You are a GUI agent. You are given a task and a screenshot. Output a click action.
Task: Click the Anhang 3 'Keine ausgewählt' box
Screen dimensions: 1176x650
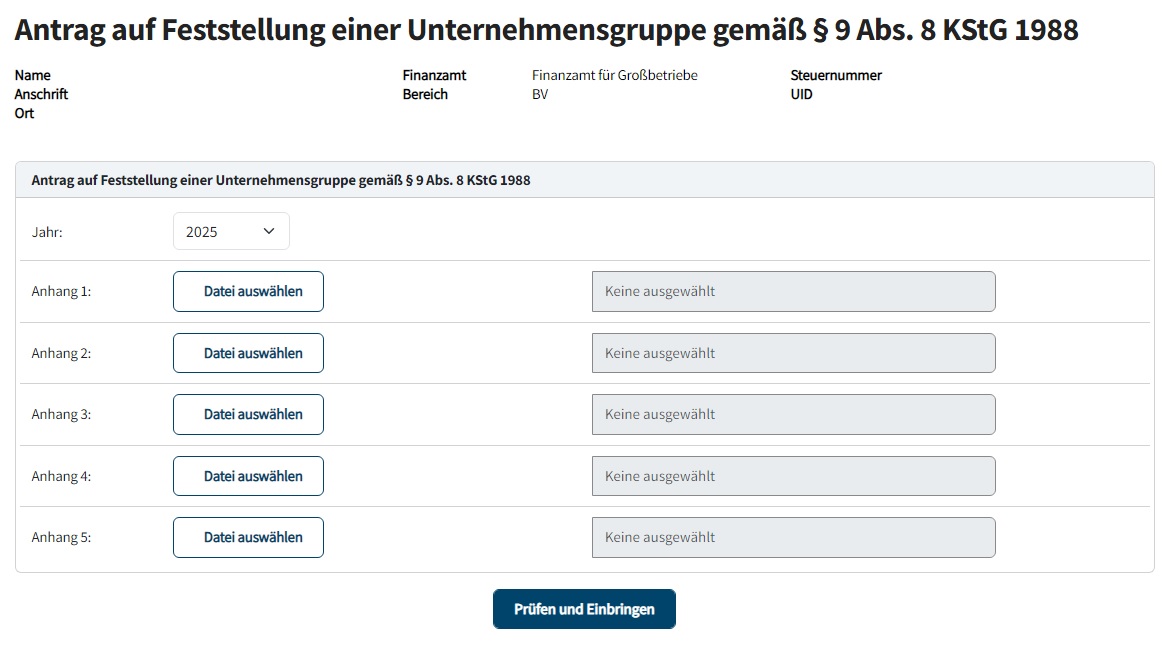[x=793, y=414]
